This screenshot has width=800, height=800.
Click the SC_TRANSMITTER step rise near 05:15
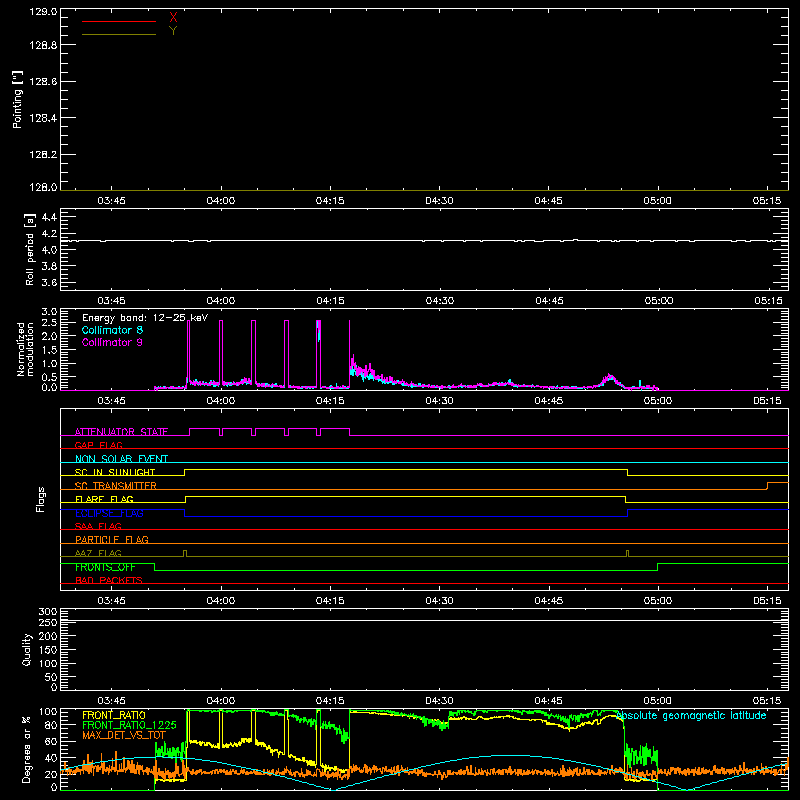(x=767, y=486)
